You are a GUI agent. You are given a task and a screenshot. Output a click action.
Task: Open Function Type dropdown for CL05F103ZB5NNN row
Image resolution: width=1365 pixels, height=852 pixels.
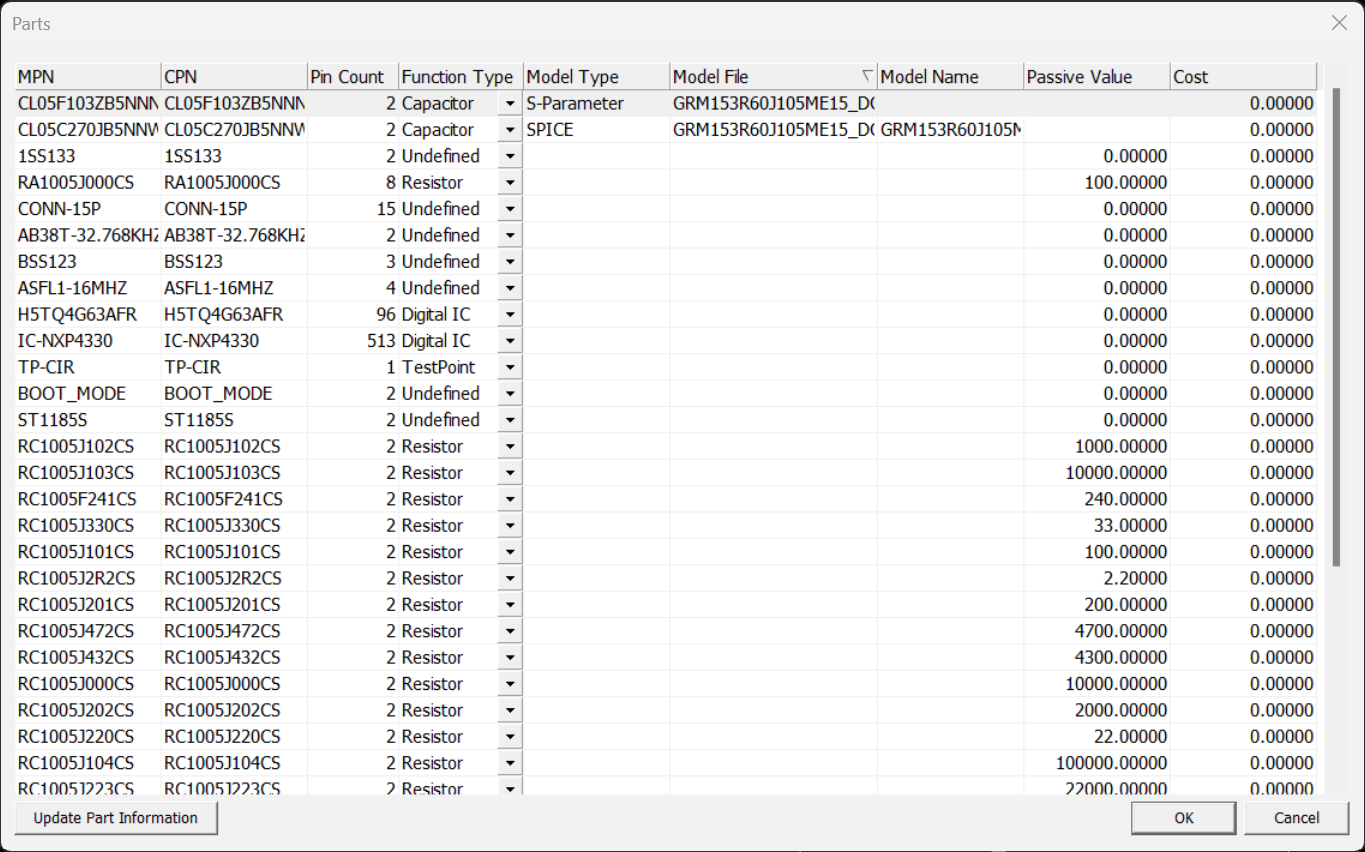pos(510,104)
